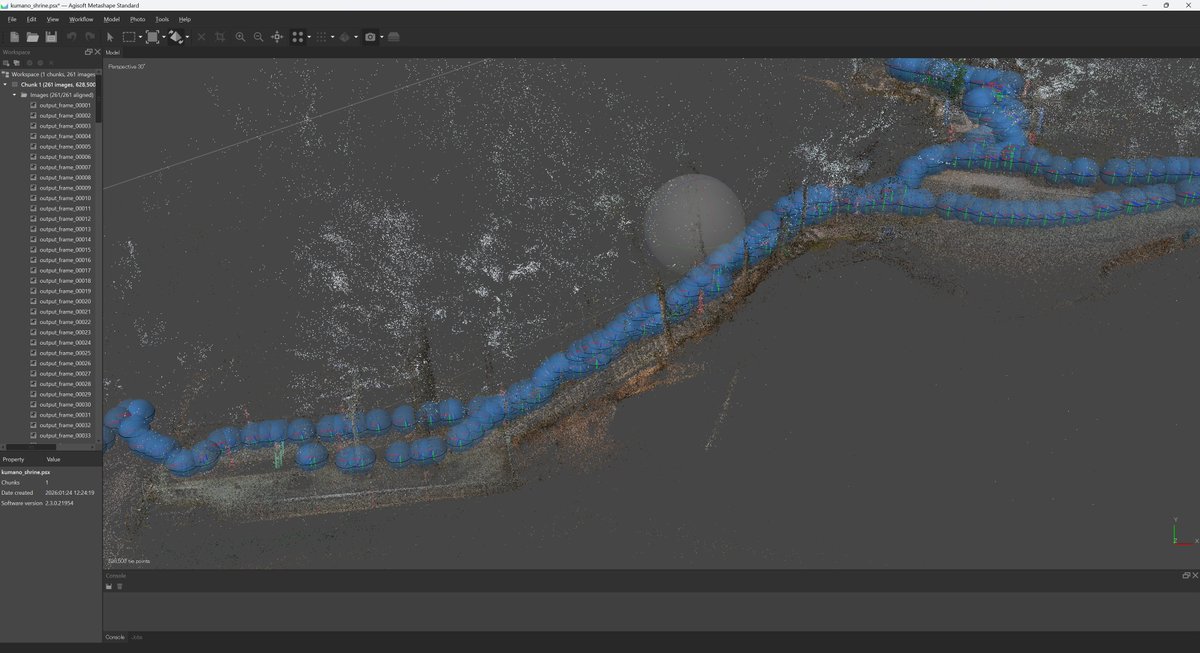Open the Help menu
Screen dimensions: 1200x653
(x=185, y=19)
